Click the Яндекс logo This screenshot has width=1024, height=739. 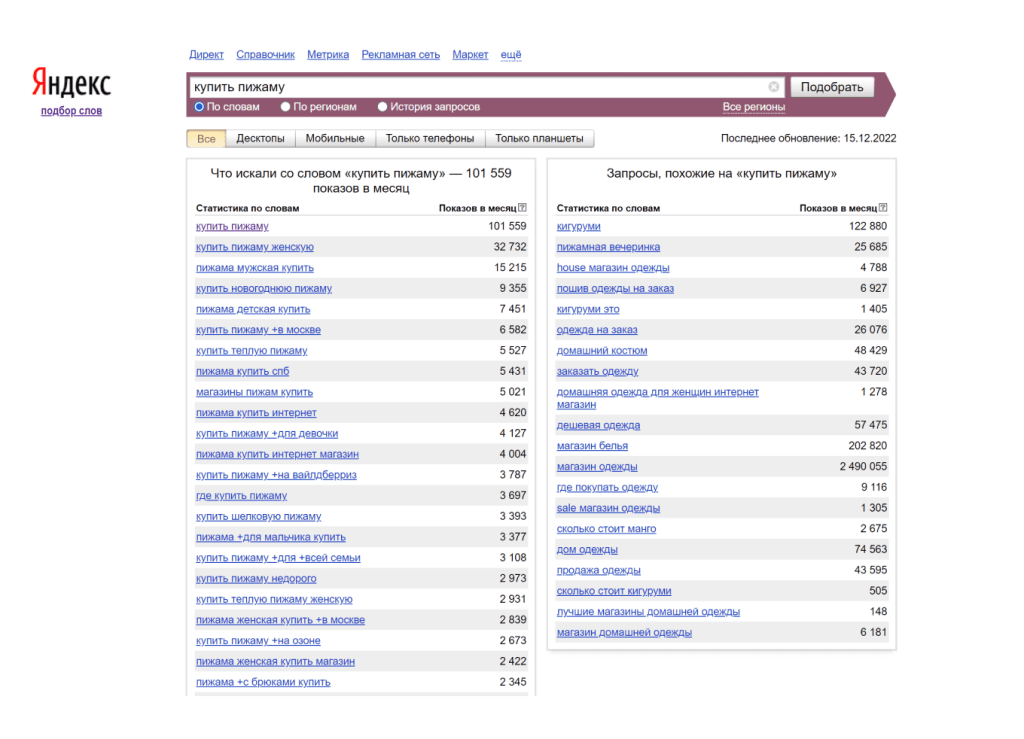coord(70,83)
